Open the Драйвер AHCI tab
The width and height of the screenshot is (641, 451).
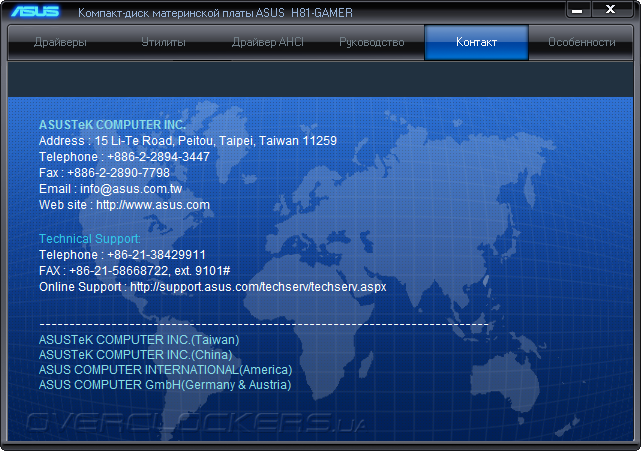coord(268,42)
